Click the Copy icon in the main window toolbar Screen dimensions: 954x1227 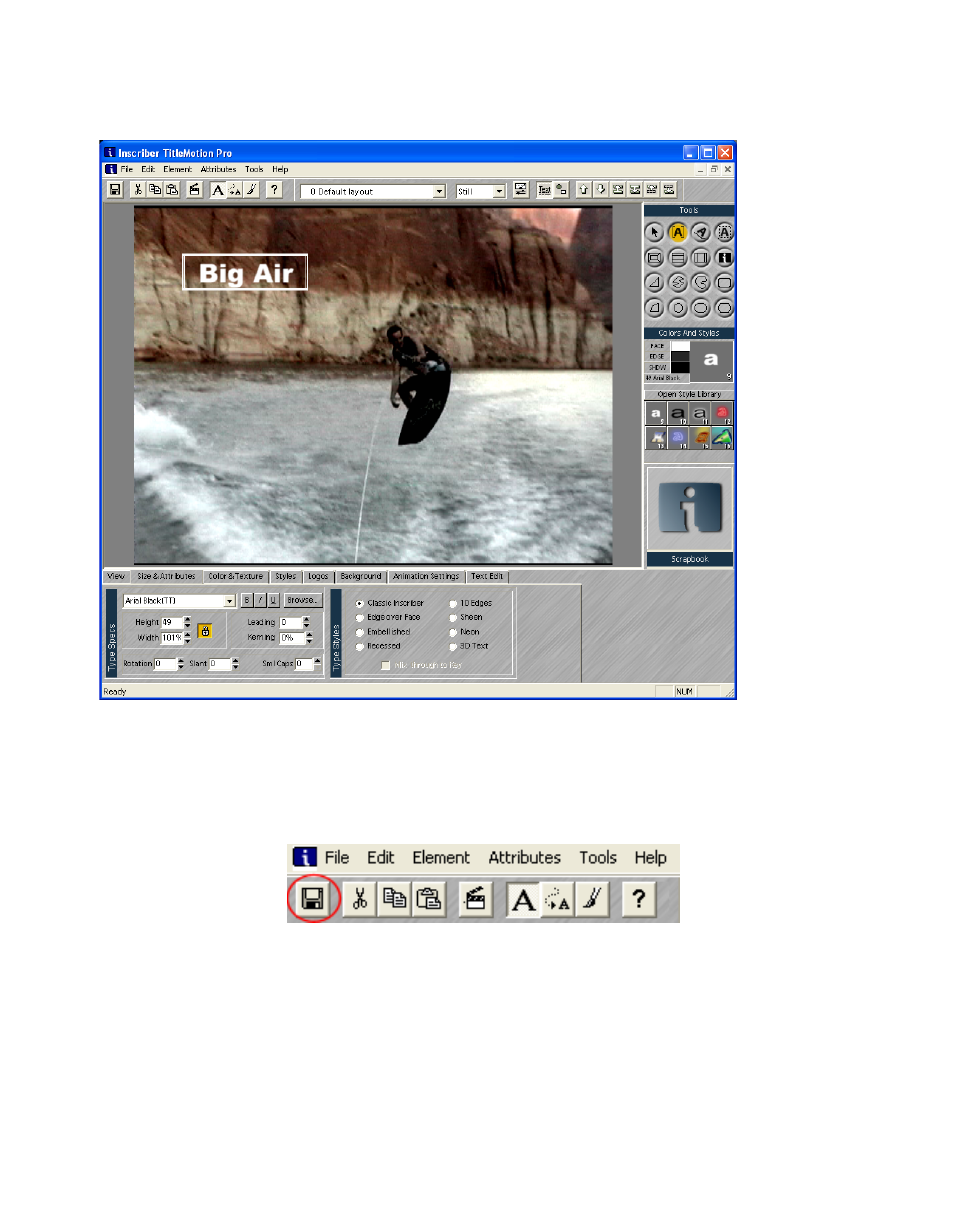(x=155, y=189)
